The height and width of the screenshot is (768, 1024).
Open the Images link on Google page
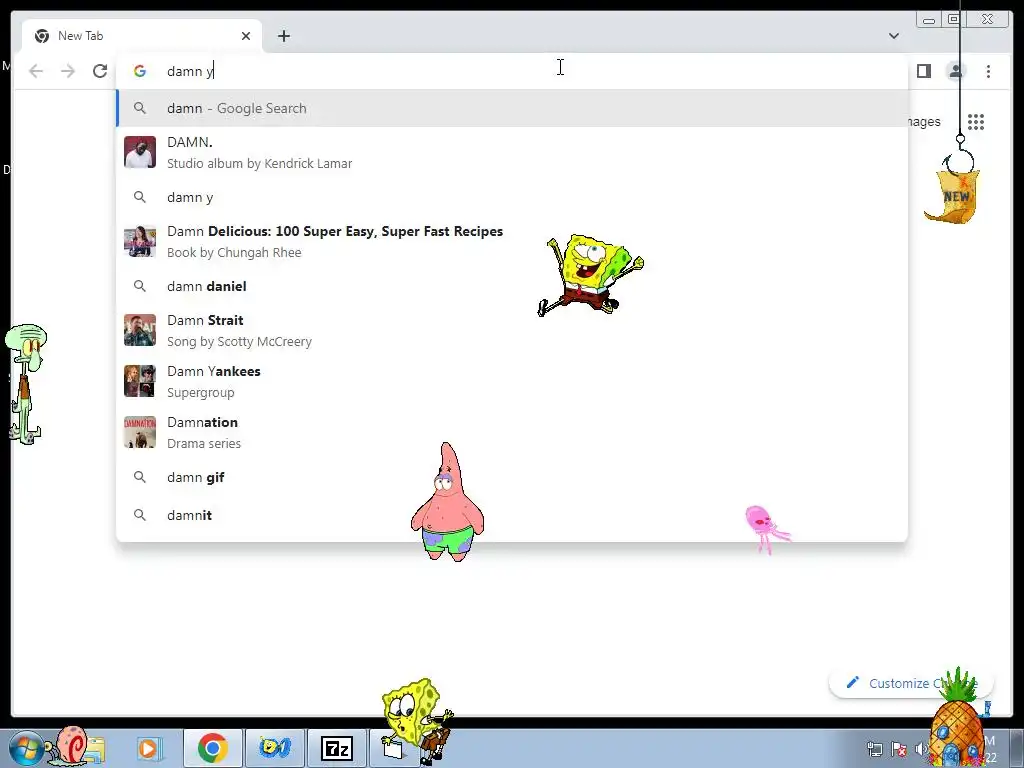925,122
